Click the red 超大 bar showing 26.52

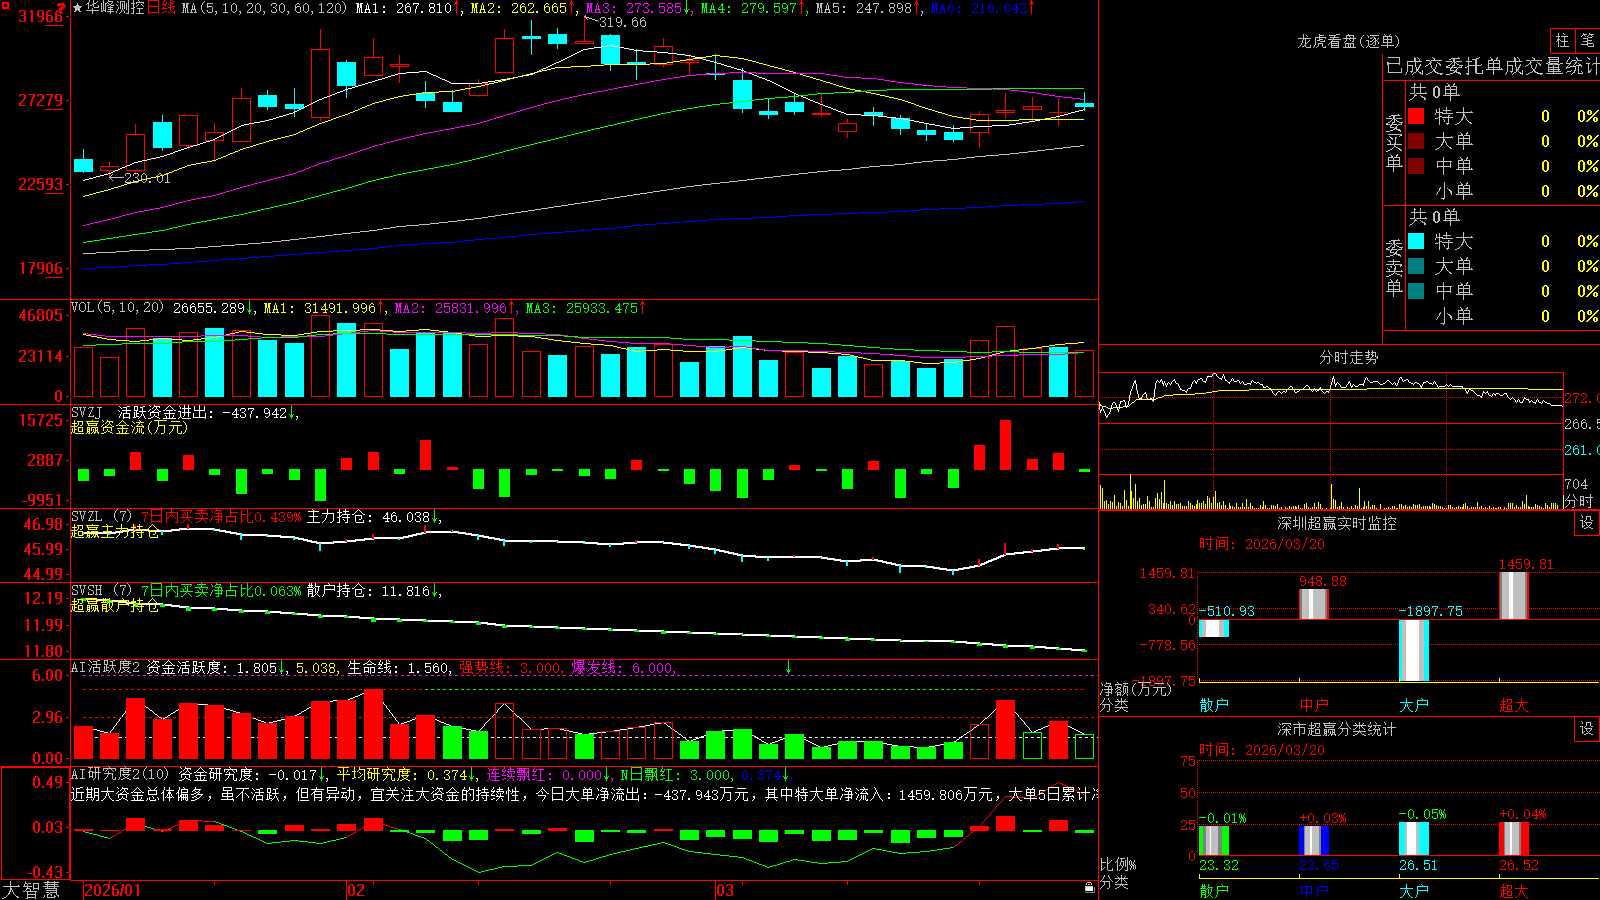(1514, 839)
